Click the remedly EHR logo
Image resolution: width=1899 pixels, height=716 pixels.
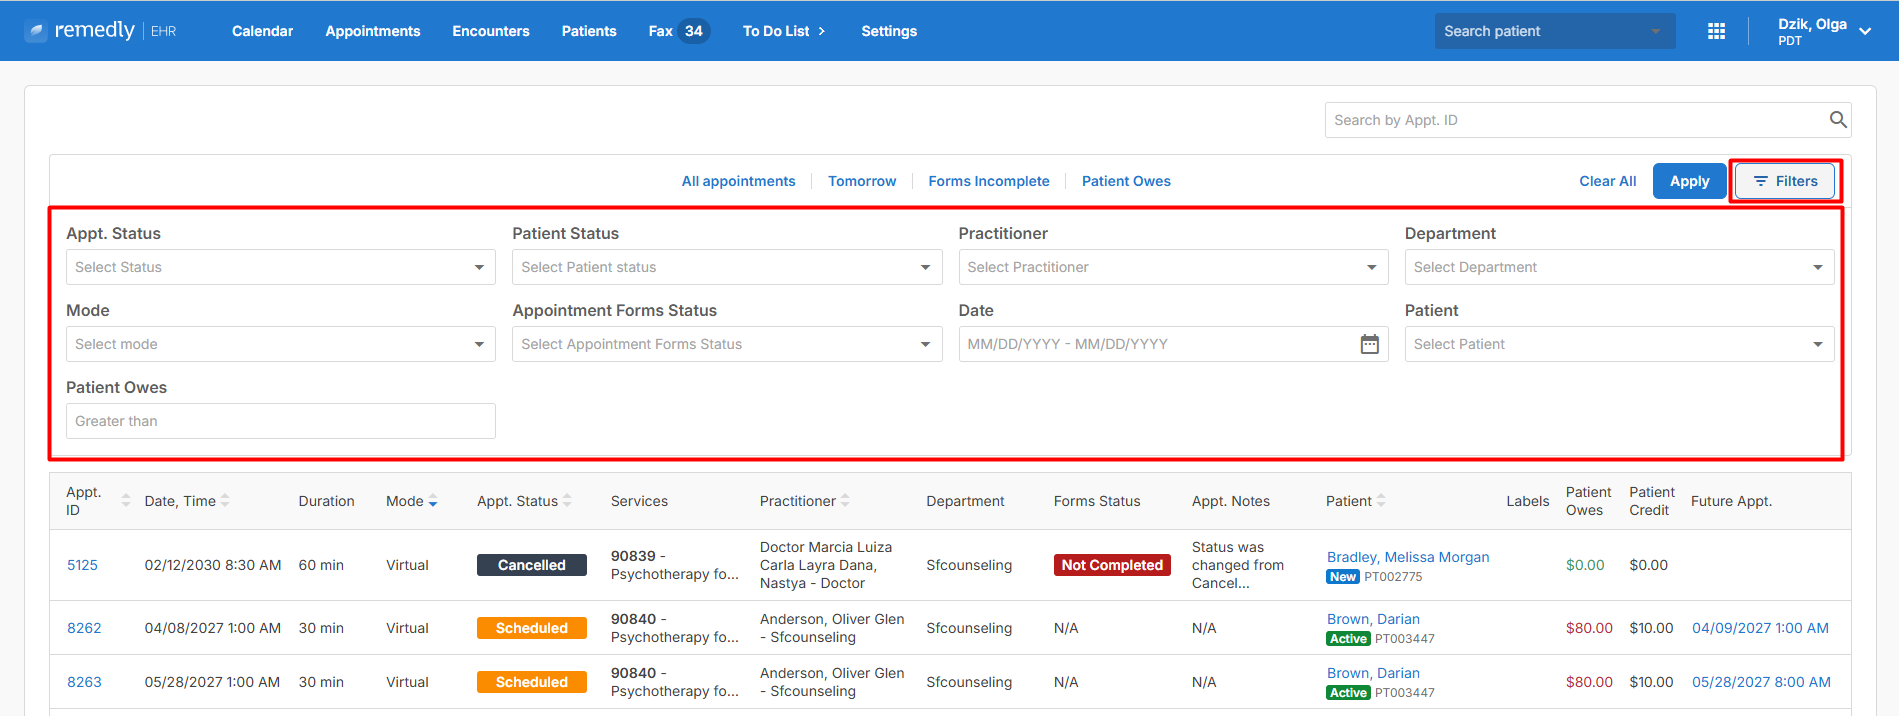[101, 31]
